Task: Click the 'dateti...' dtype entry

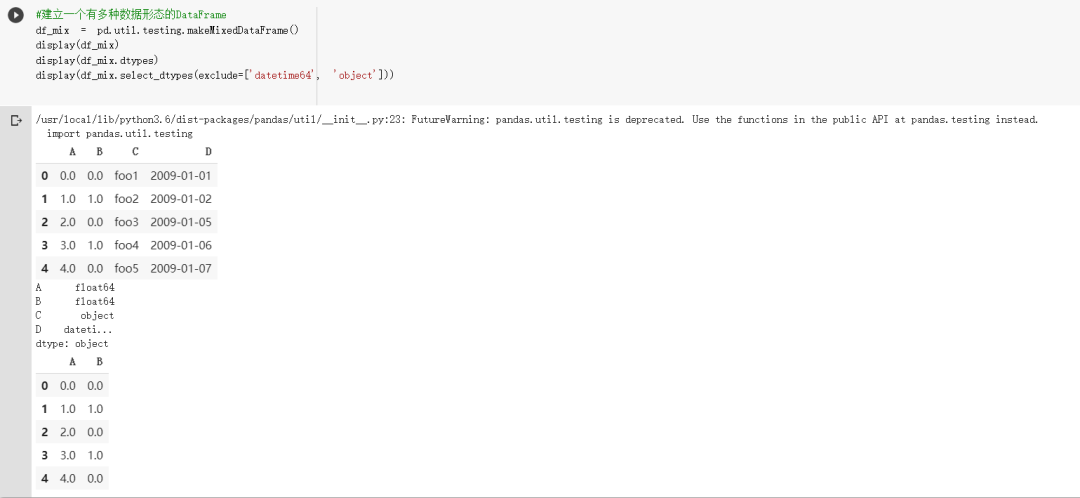Action: pyautogui.click(x=88, y=329)
